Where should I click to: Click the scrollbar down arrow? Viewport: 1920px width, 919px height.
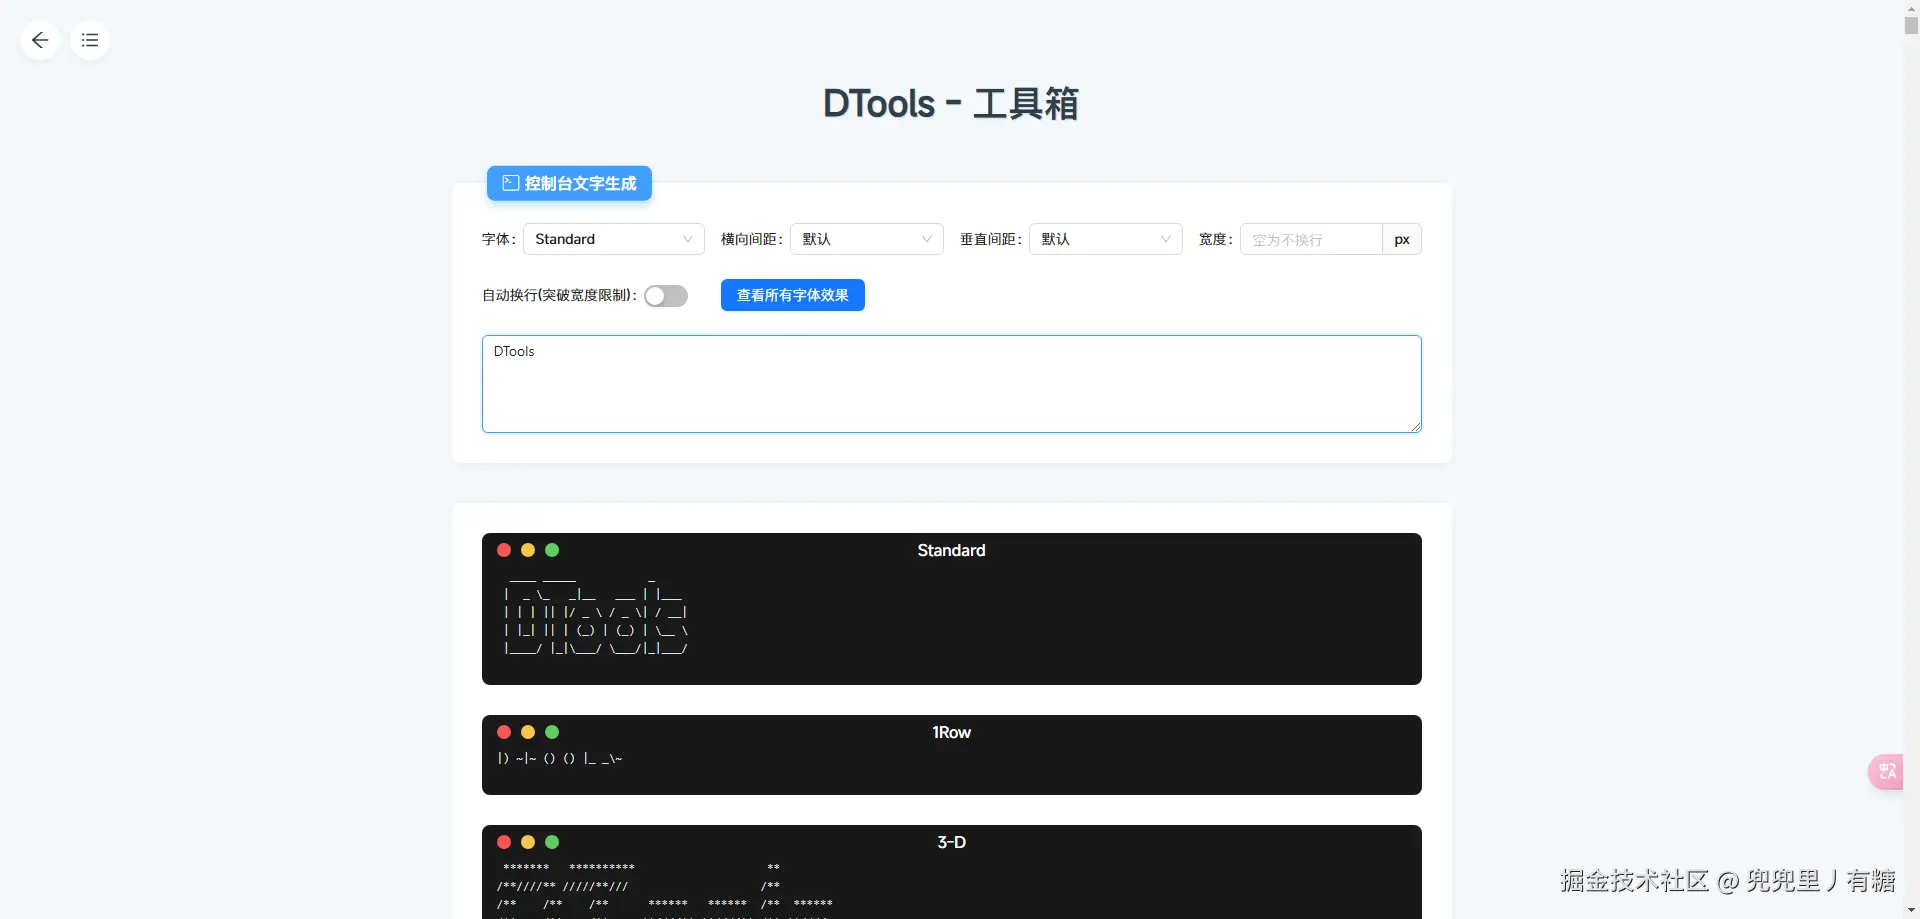point(1911,911)
